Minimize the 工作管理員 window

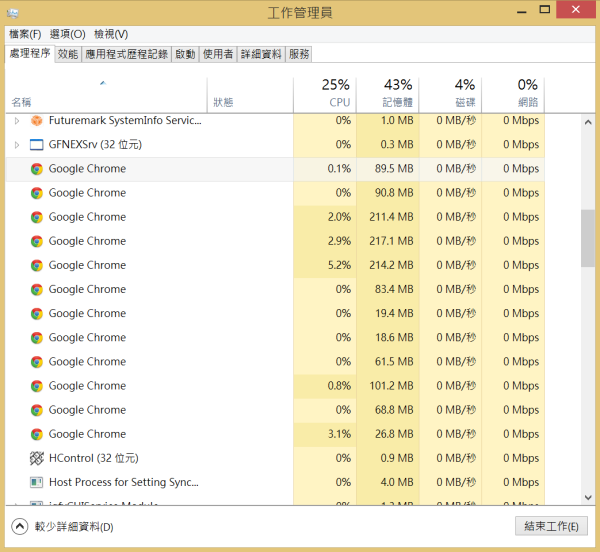tap(522, 10)
